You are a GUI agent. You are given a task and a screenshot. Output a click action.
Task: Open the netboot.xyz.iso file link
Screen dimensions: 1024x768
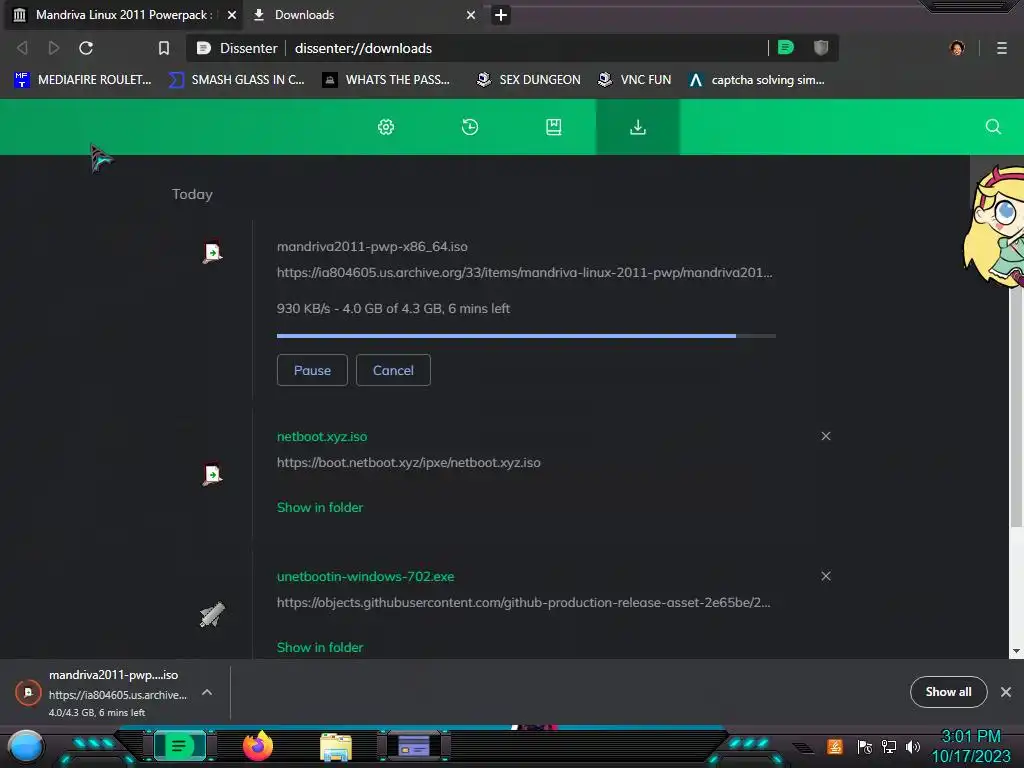tap(322, 436)
